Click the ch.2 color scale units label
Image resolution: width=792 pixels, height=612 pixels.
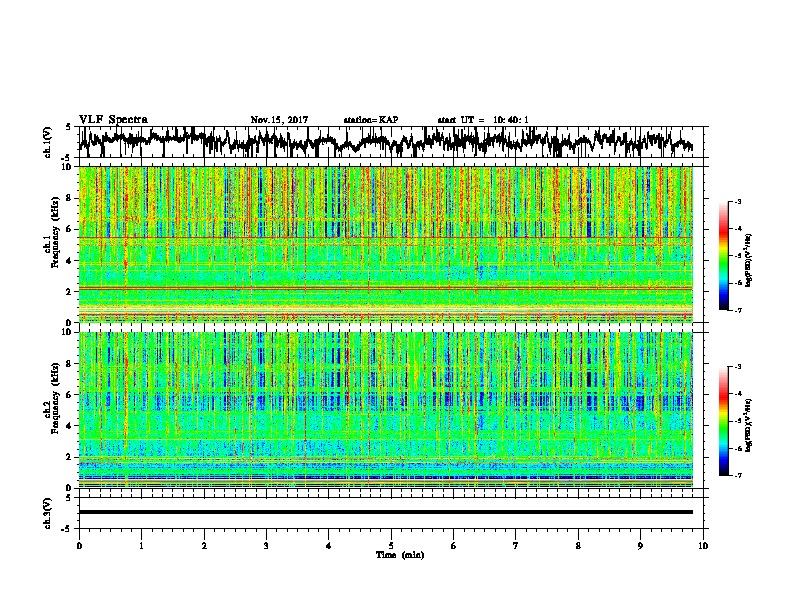[750, 425]
